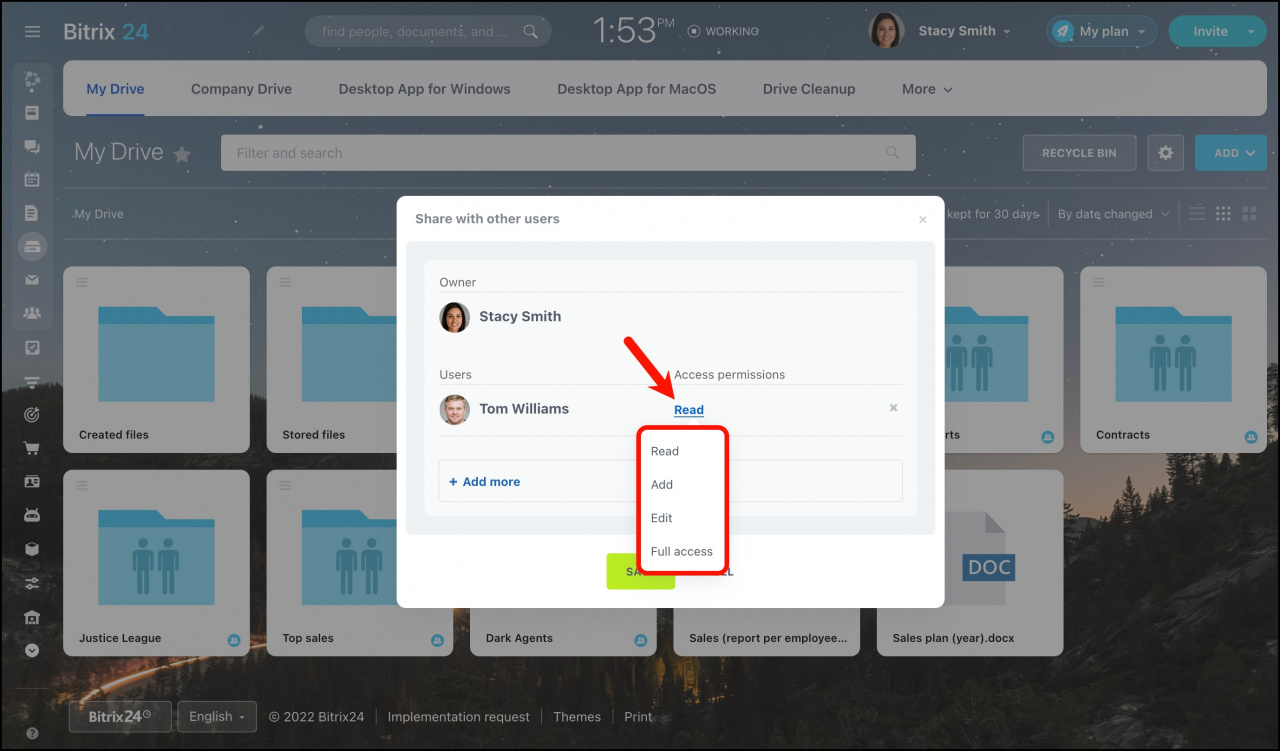The image size is (1280, 751).
Task: Open the Mail envelope sidebar icon
Action: [32, 280]
